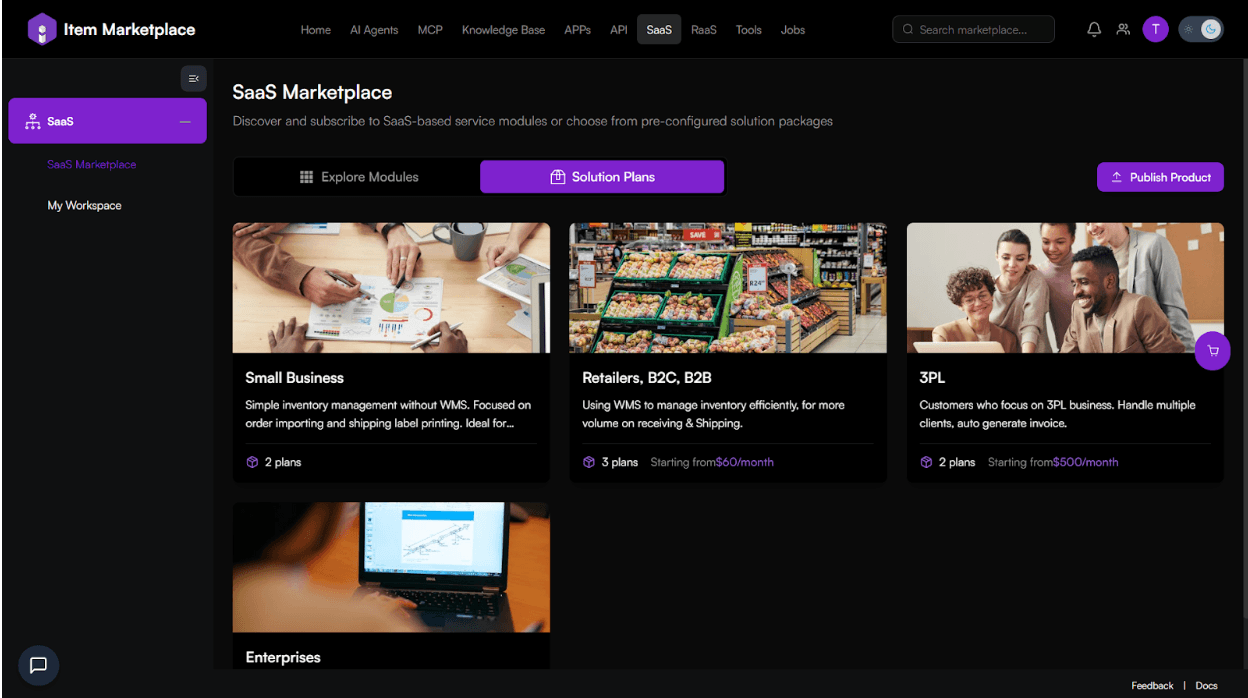Open the purple T user avatar
The image size is (1248, 698).
(1155, 29)
